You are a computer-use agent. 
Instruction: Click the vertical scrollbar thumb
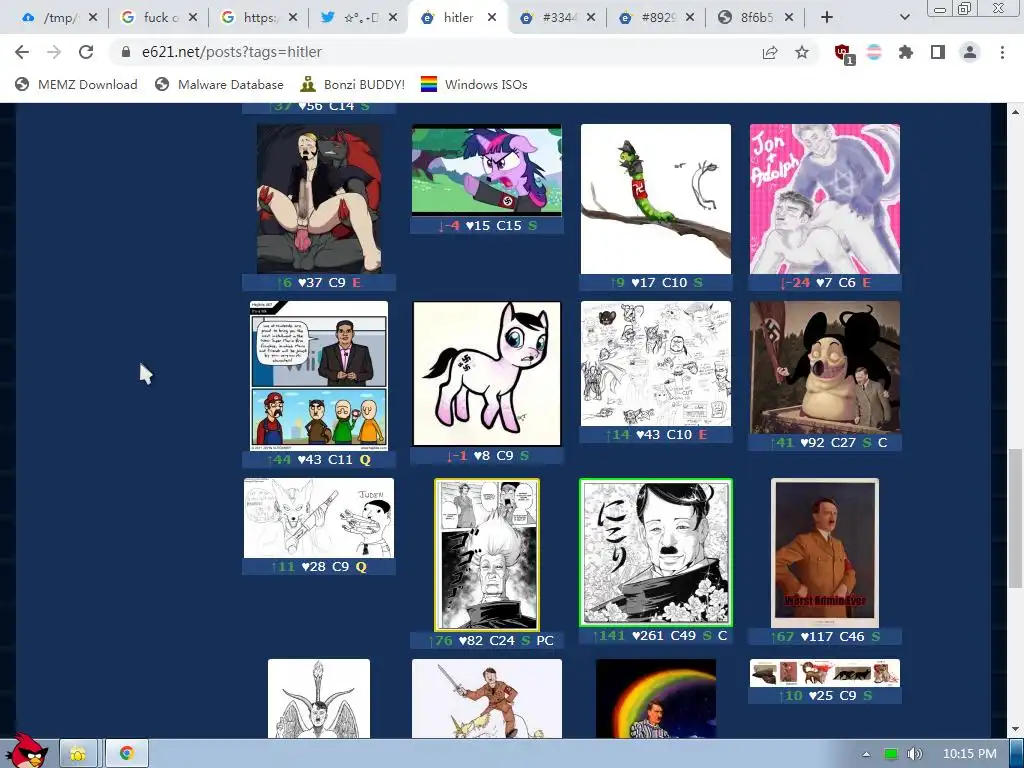[1016, 518]
